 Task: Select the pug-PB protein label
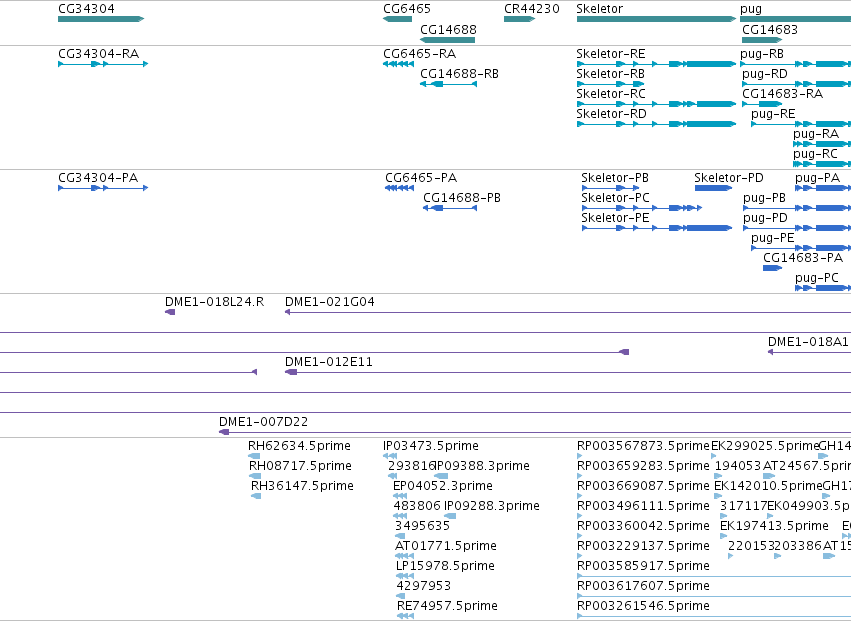click(x=765, y=198)
